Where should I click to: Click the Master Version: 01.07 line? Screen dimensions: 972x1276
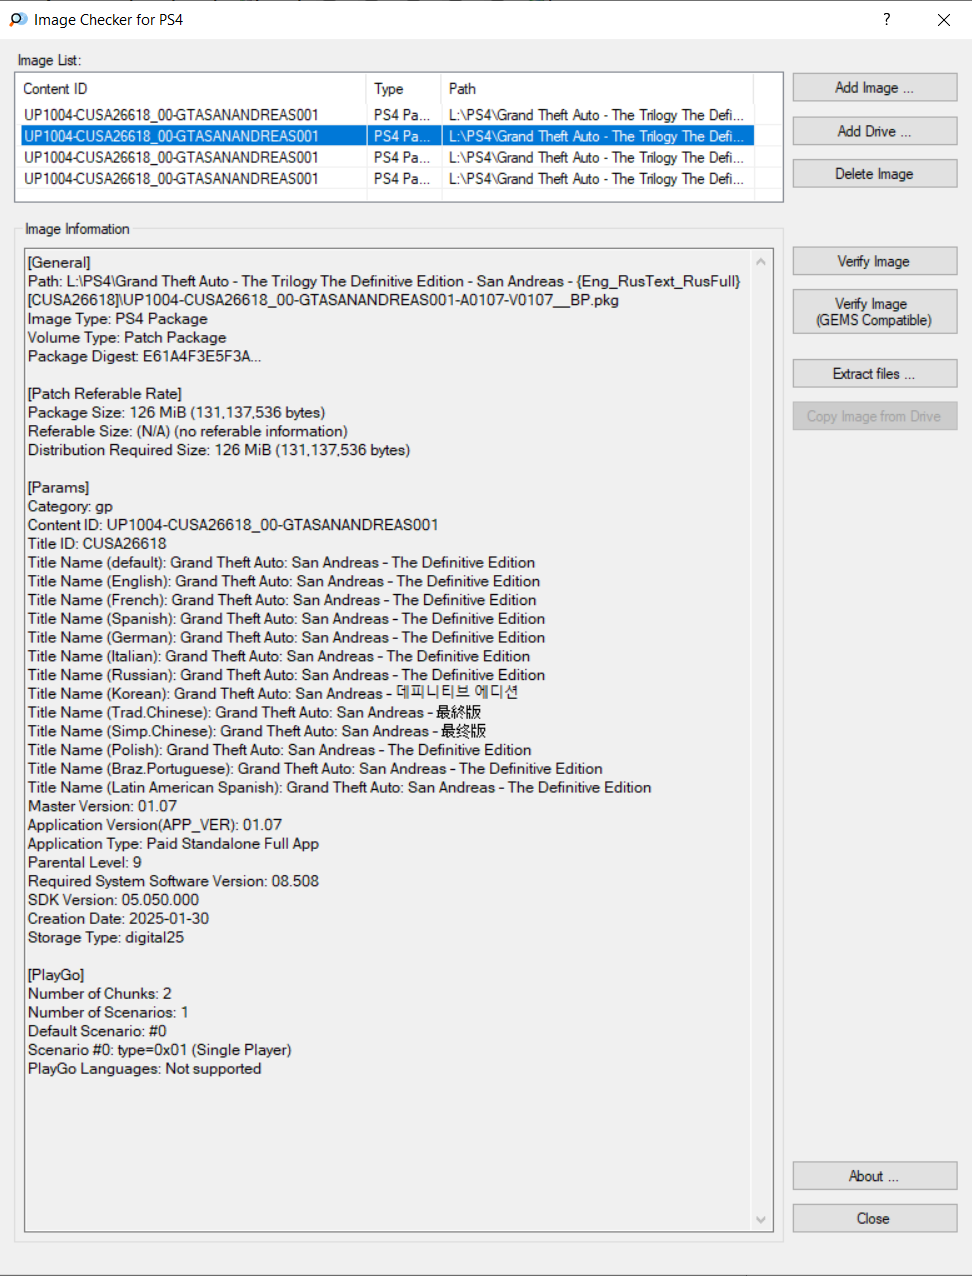click(x=102, y=806)
